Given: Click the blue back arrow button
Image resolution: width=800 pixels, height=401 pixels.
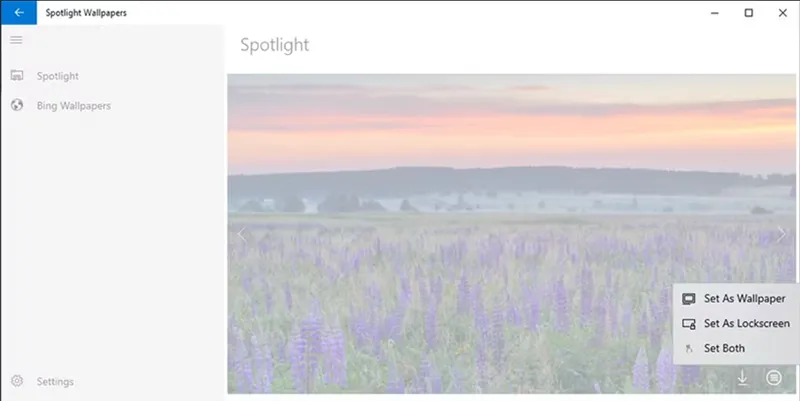Looking at the screenshot, I should [x=19, y=12].
